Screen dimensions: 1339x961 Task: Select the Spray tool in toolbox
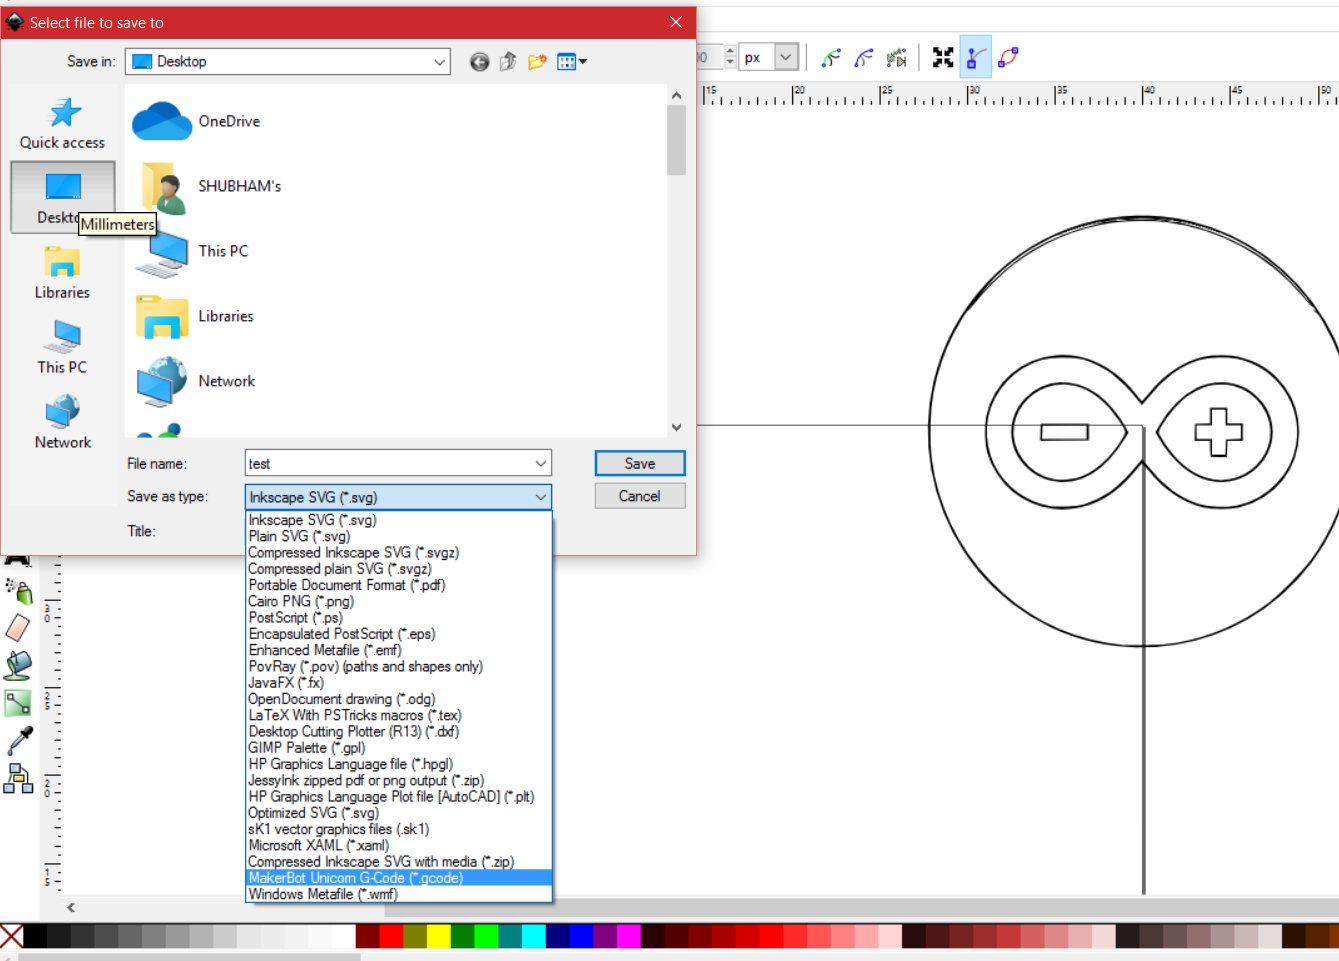tap(18, 590)
